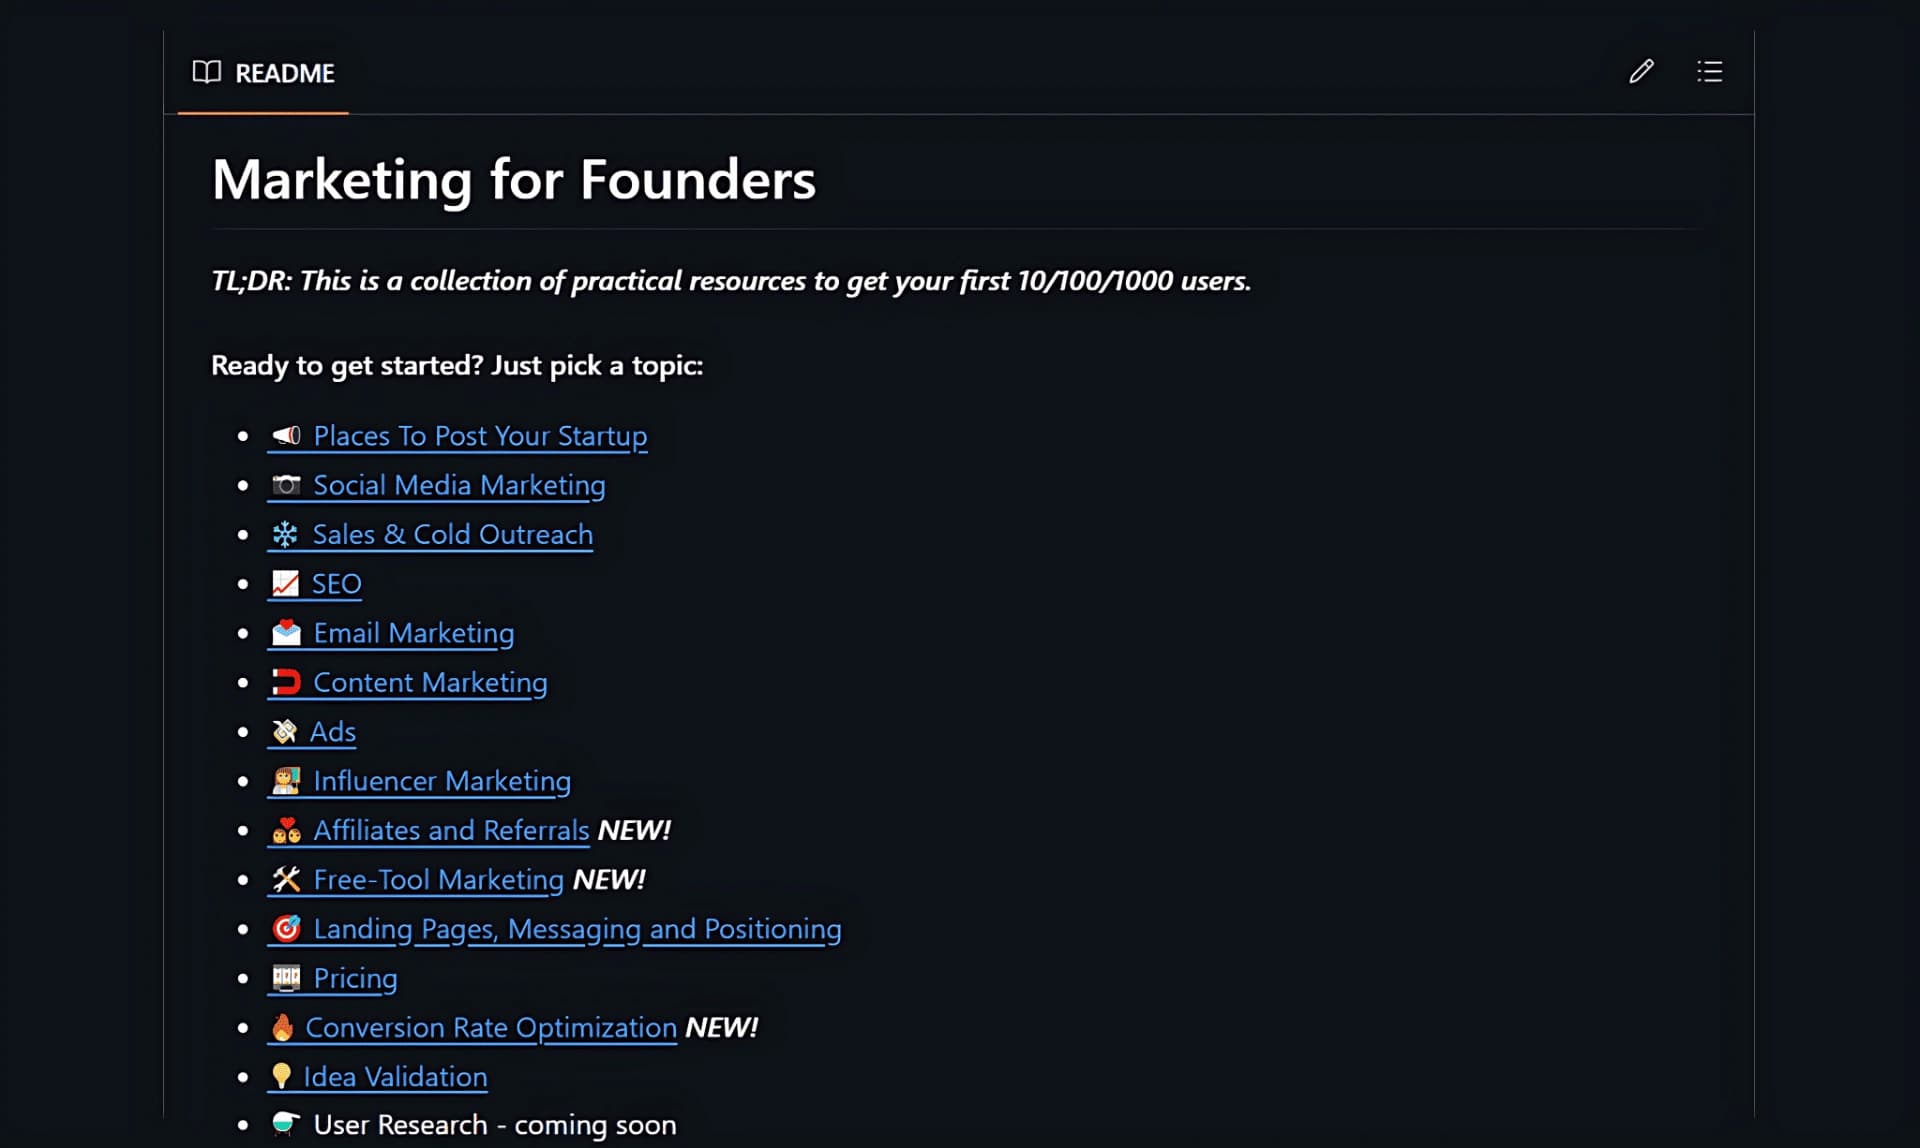Viewport: 1920px width, 1148px height.
Task: Open the SEO topic link
Action: (x=337, y=583)
